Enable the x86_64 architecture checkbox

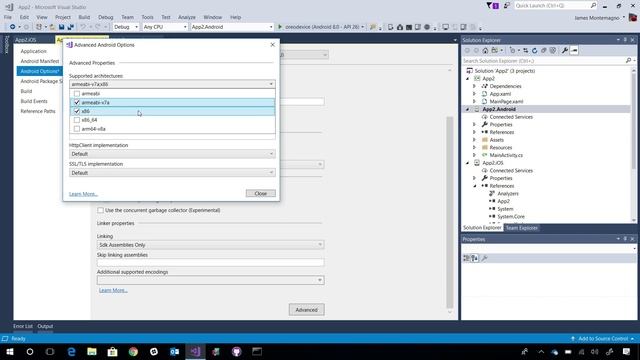[77, 120]
